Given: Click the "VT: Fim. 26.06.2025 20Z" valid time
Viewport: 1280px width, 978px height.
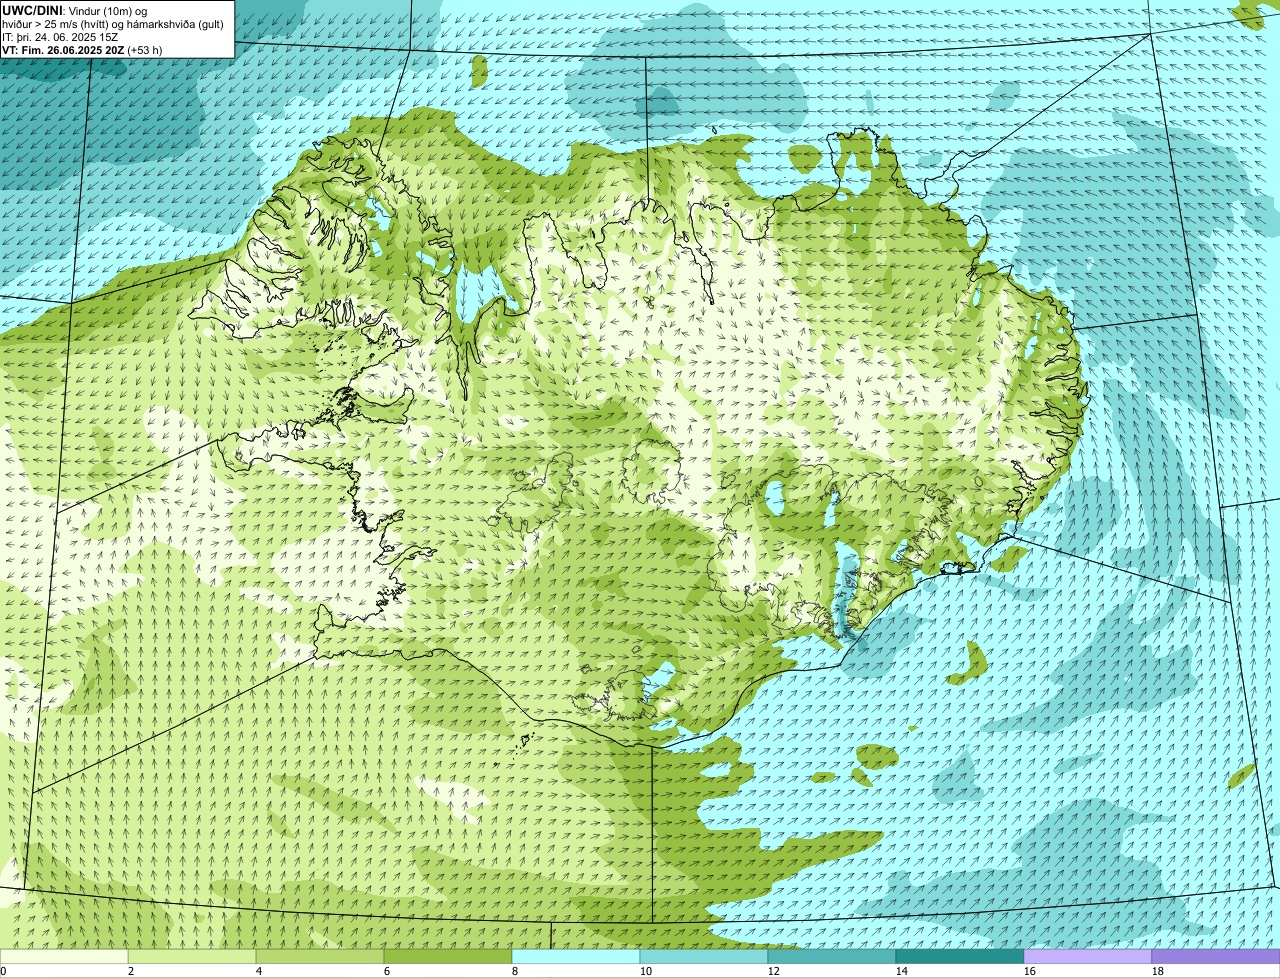Looking at the screenshot, I should [63, 49].
